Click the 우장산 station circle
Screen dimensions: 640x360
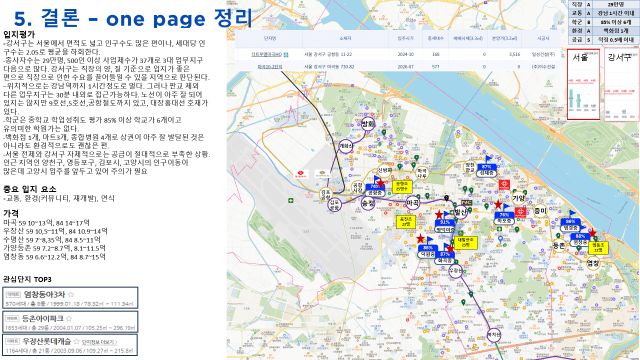point(456,271)
